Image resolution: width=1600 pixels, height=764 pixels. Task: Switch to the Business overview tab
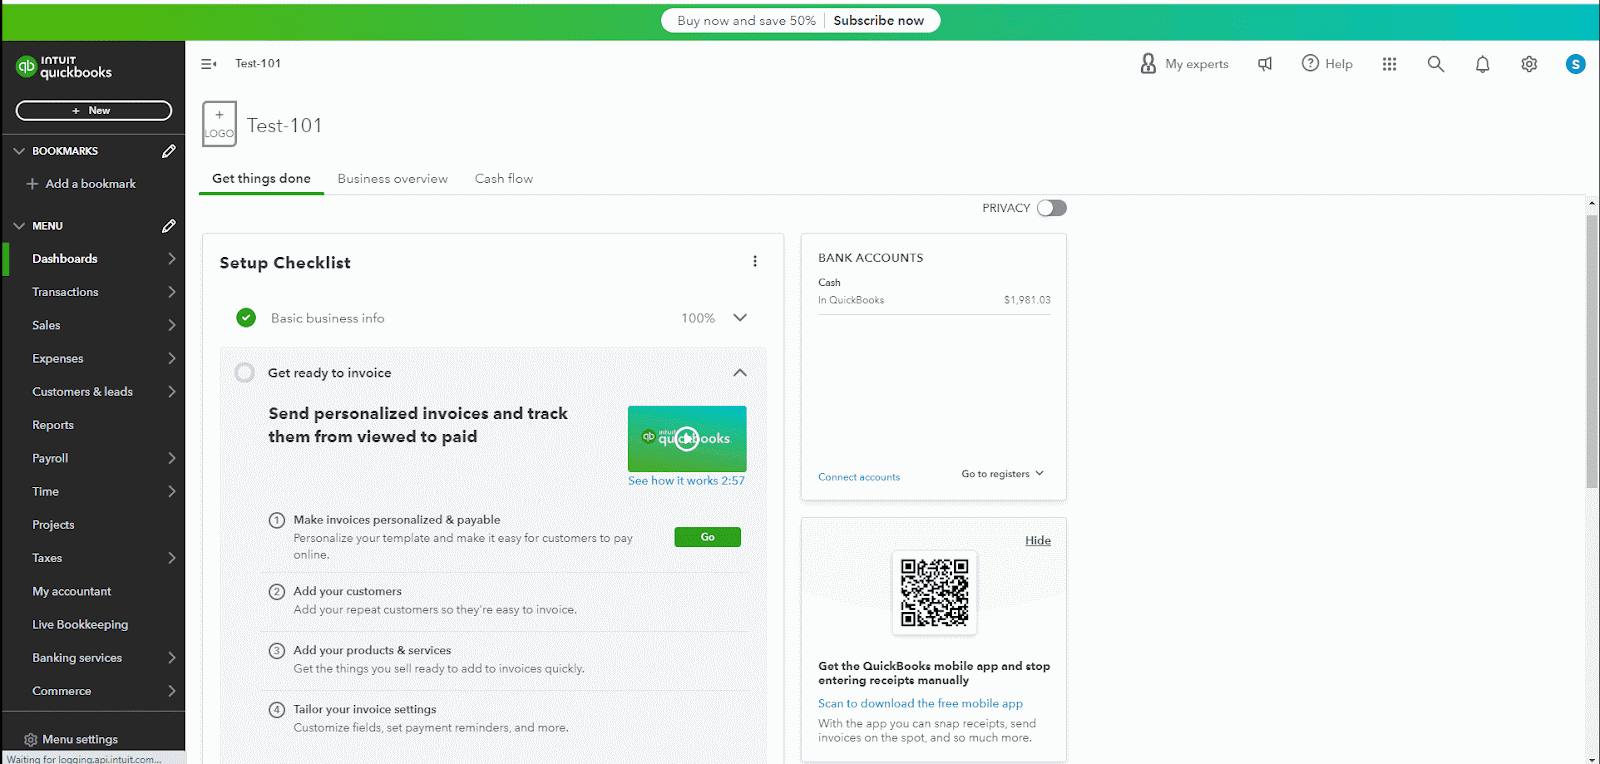pos(392,179)
